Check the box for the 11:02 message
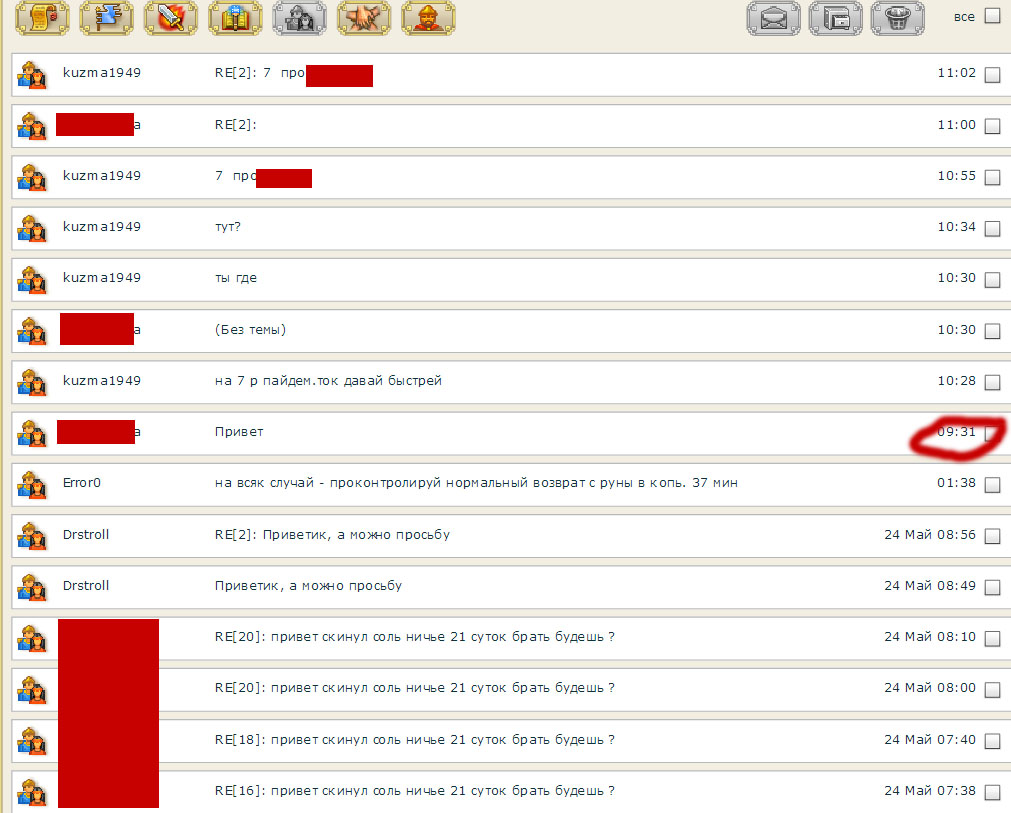This screenshot has height=813, width=1011. pos(992,74)
